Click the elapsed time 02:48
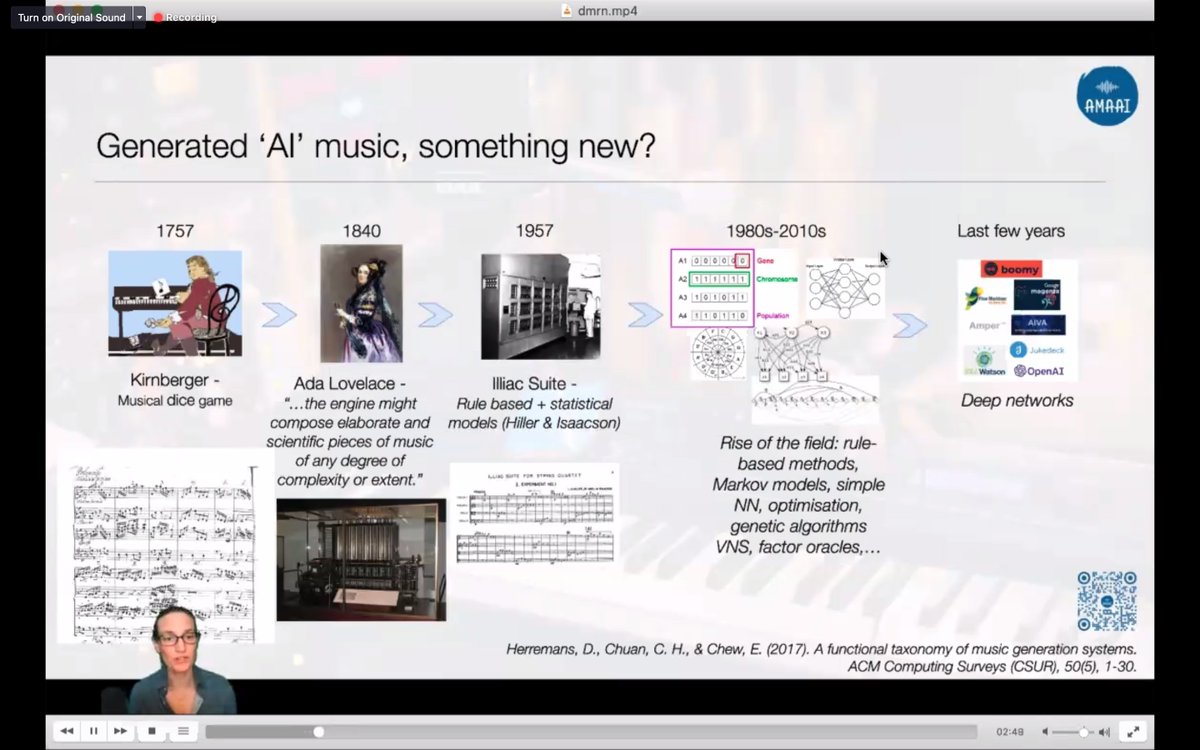Image resolution: width=1200 pixels, height=750 pixels. pos(1010,732)
